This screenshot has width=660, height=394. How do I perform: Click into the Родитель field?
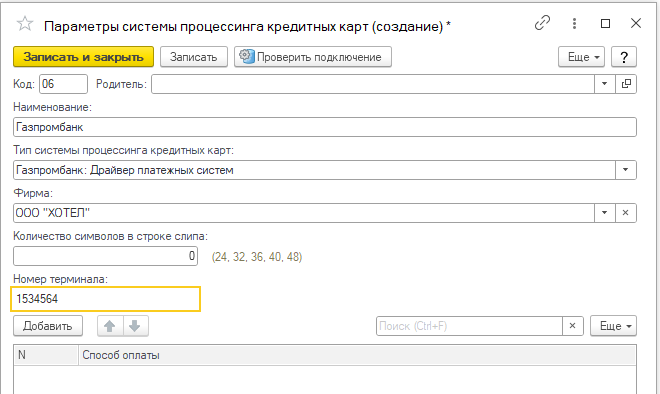click(373, 84)
